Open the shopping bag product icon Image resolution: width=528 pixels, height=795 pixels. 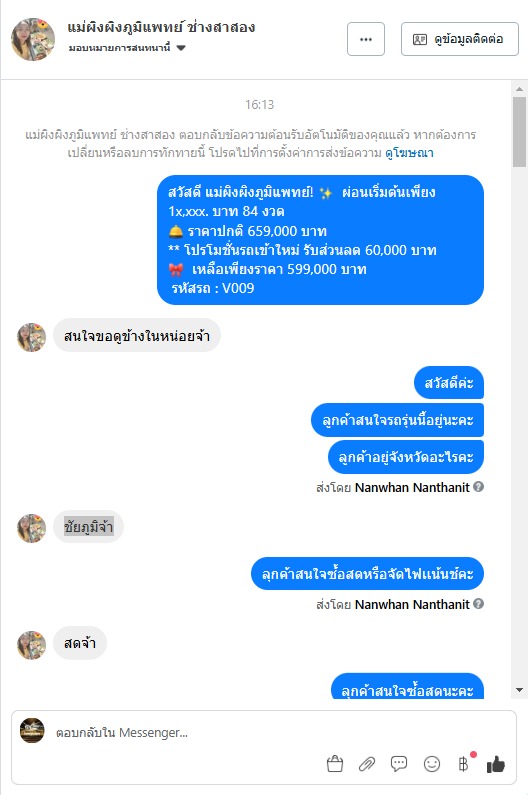[335, 764]
